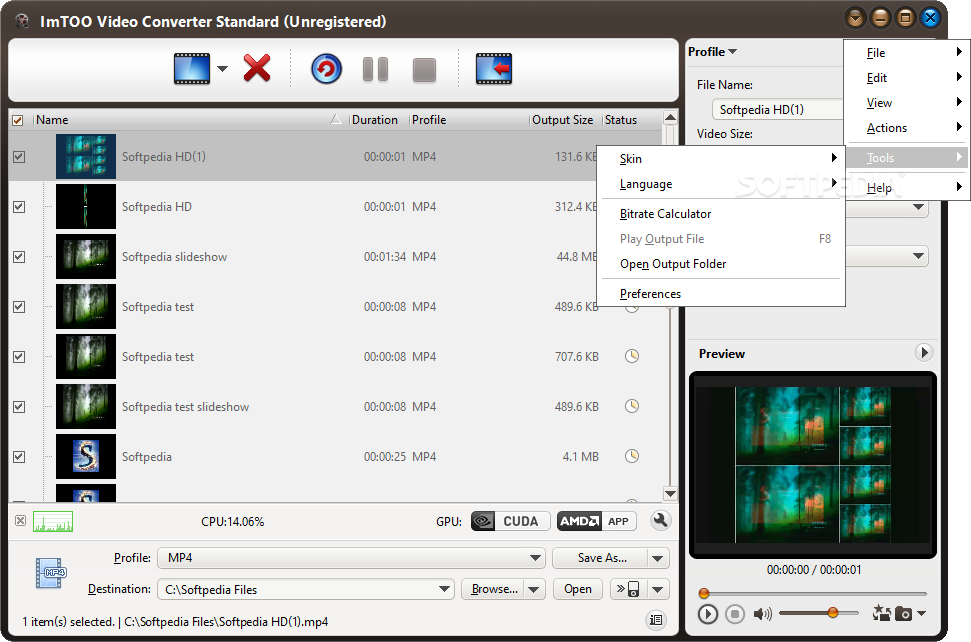Click the preview seek bar handle
The image size is (971, 642).
click(703, 593)
